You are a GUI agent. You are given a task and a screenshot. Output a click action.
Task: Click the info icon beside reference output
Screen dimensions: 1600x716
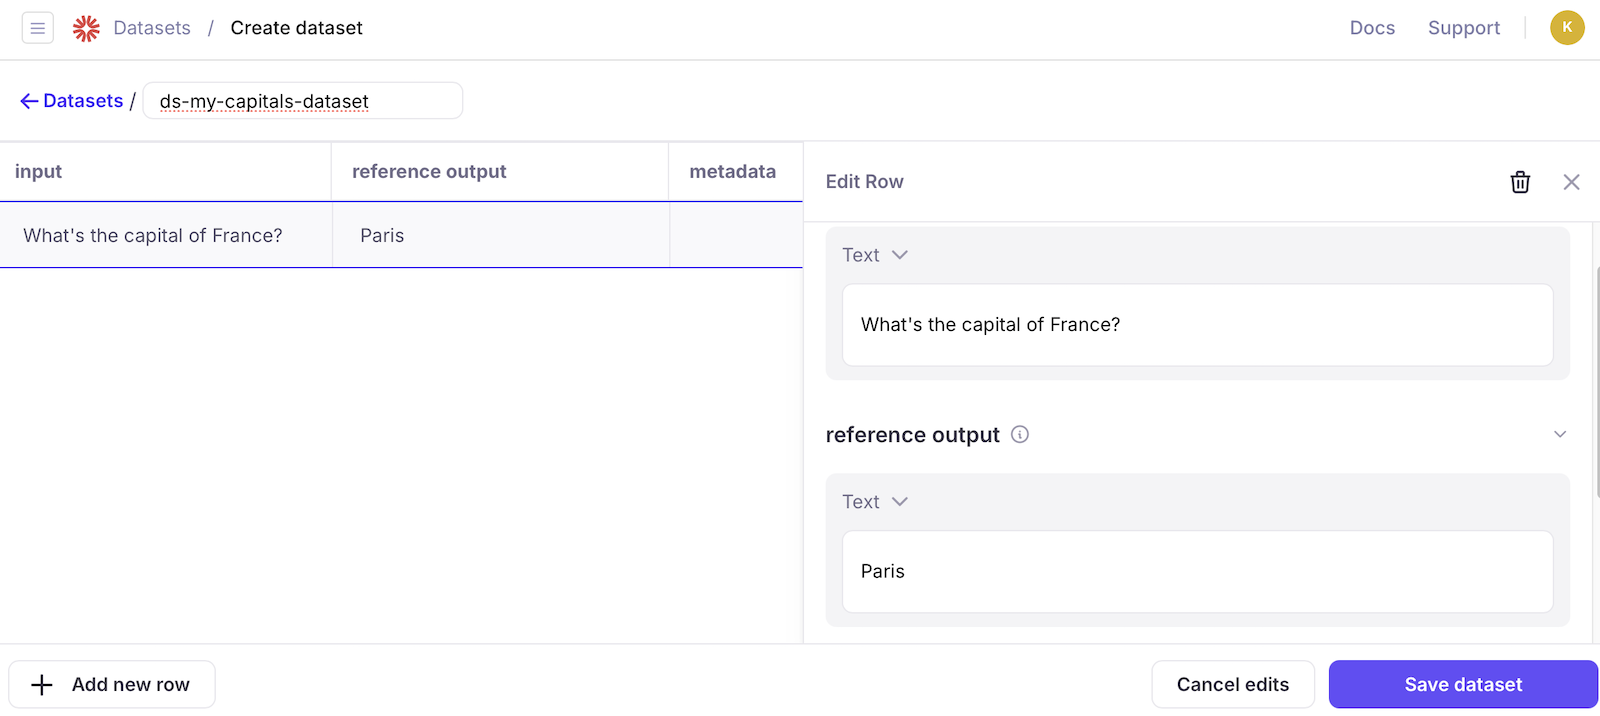(1020, 434)
